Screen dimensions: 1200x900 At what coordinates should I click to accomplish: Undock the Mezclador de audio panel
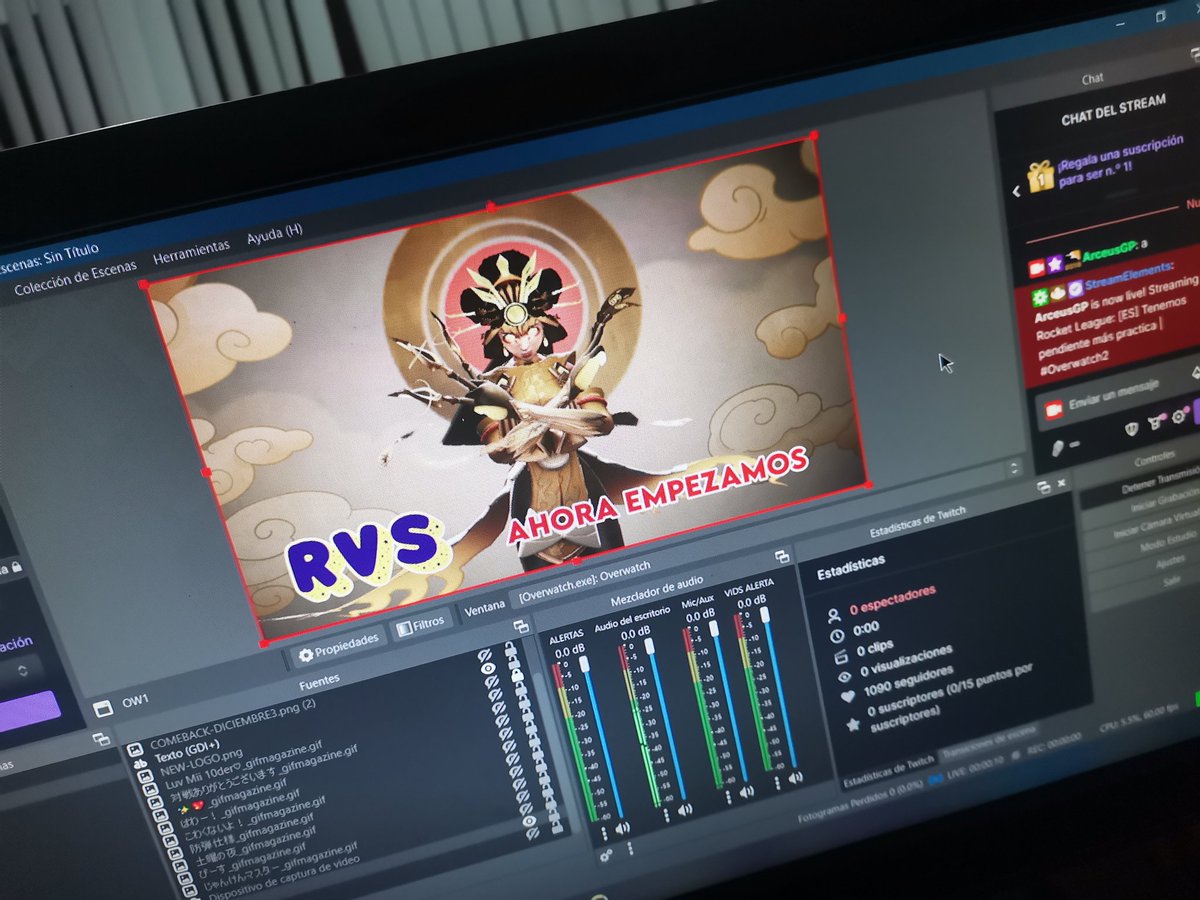[x=782, y=557]
